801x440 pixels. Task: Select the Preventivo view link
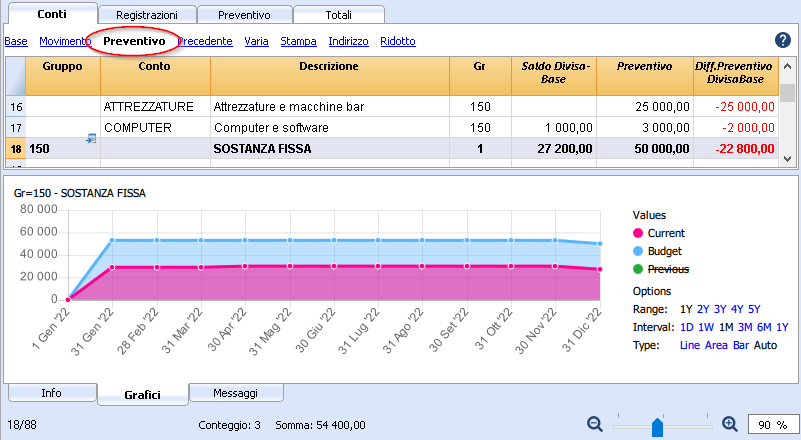134,41
